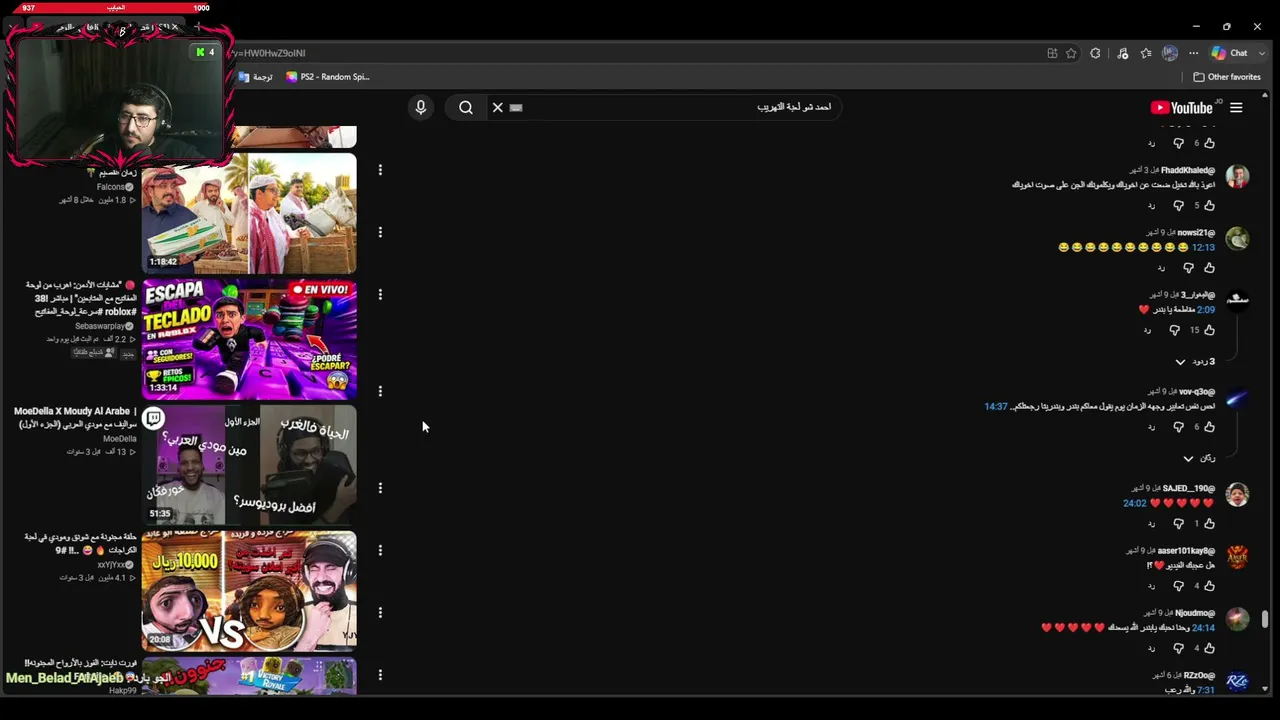This screenshot has width=1280, height=720.
Task: Open the Other favorites folder
Action: click(1227, 77)
